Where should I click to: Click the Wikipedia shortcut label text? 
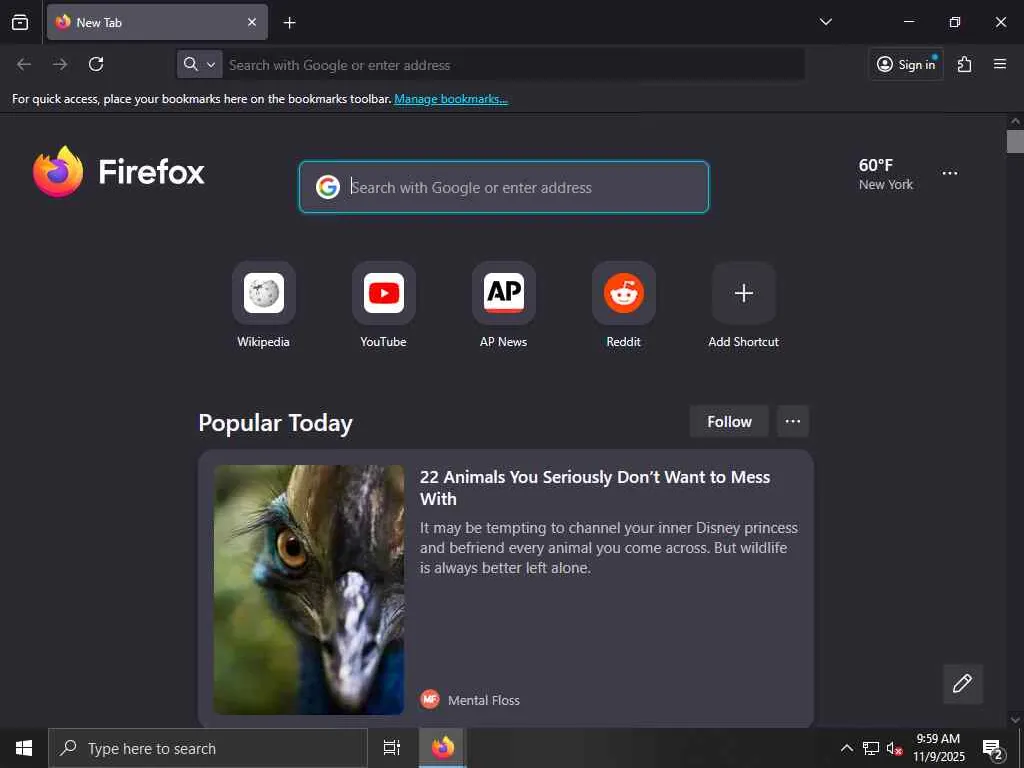263,342
